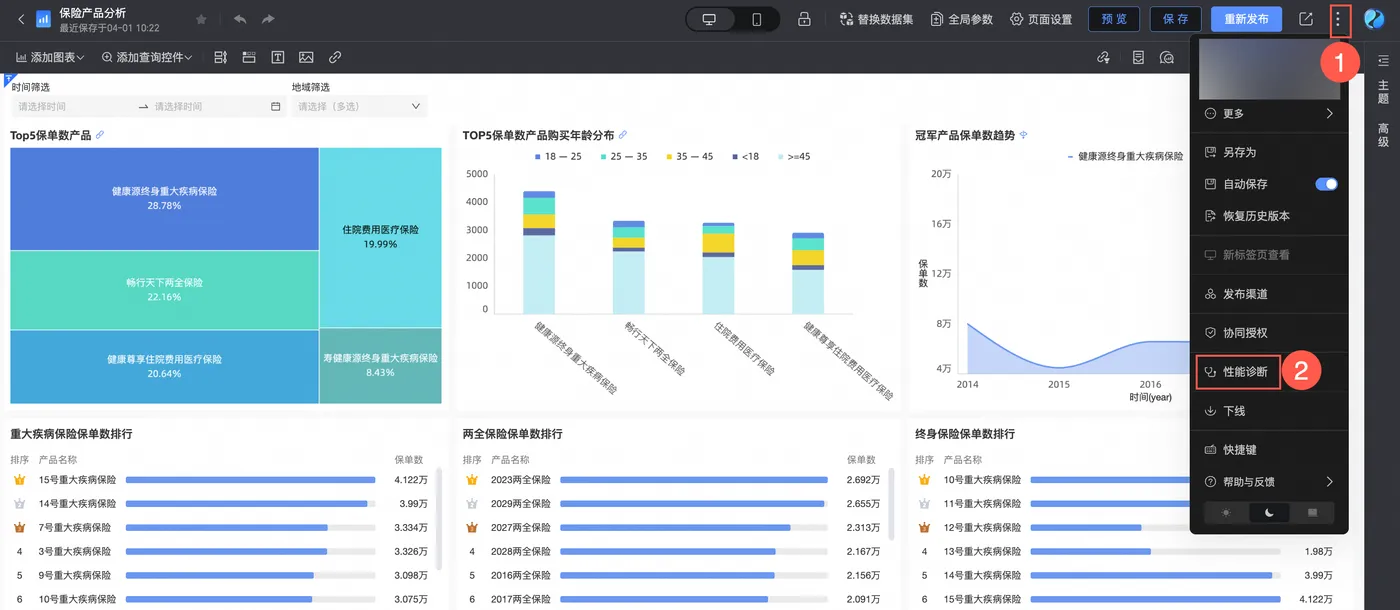This screenshot has width=1400, height=610.
Task: Open the three-dot more options menu
Action: coord(1338,19)
